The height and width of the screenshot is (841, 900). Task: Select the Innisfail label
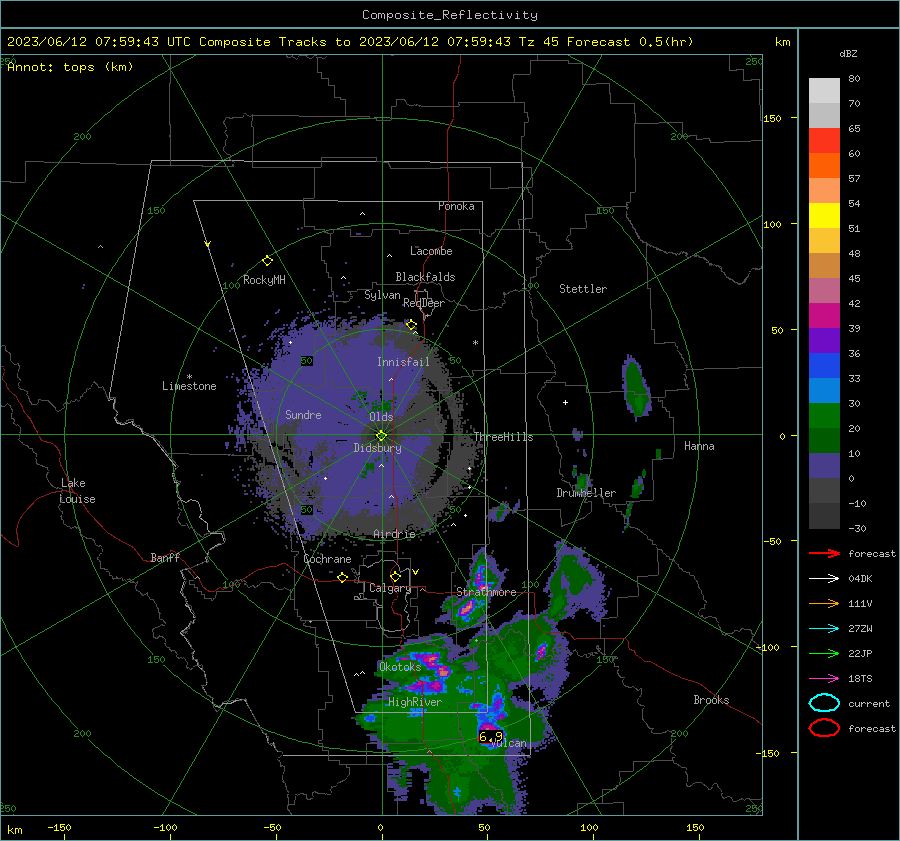pyautogui.click(x=403, y=362)
